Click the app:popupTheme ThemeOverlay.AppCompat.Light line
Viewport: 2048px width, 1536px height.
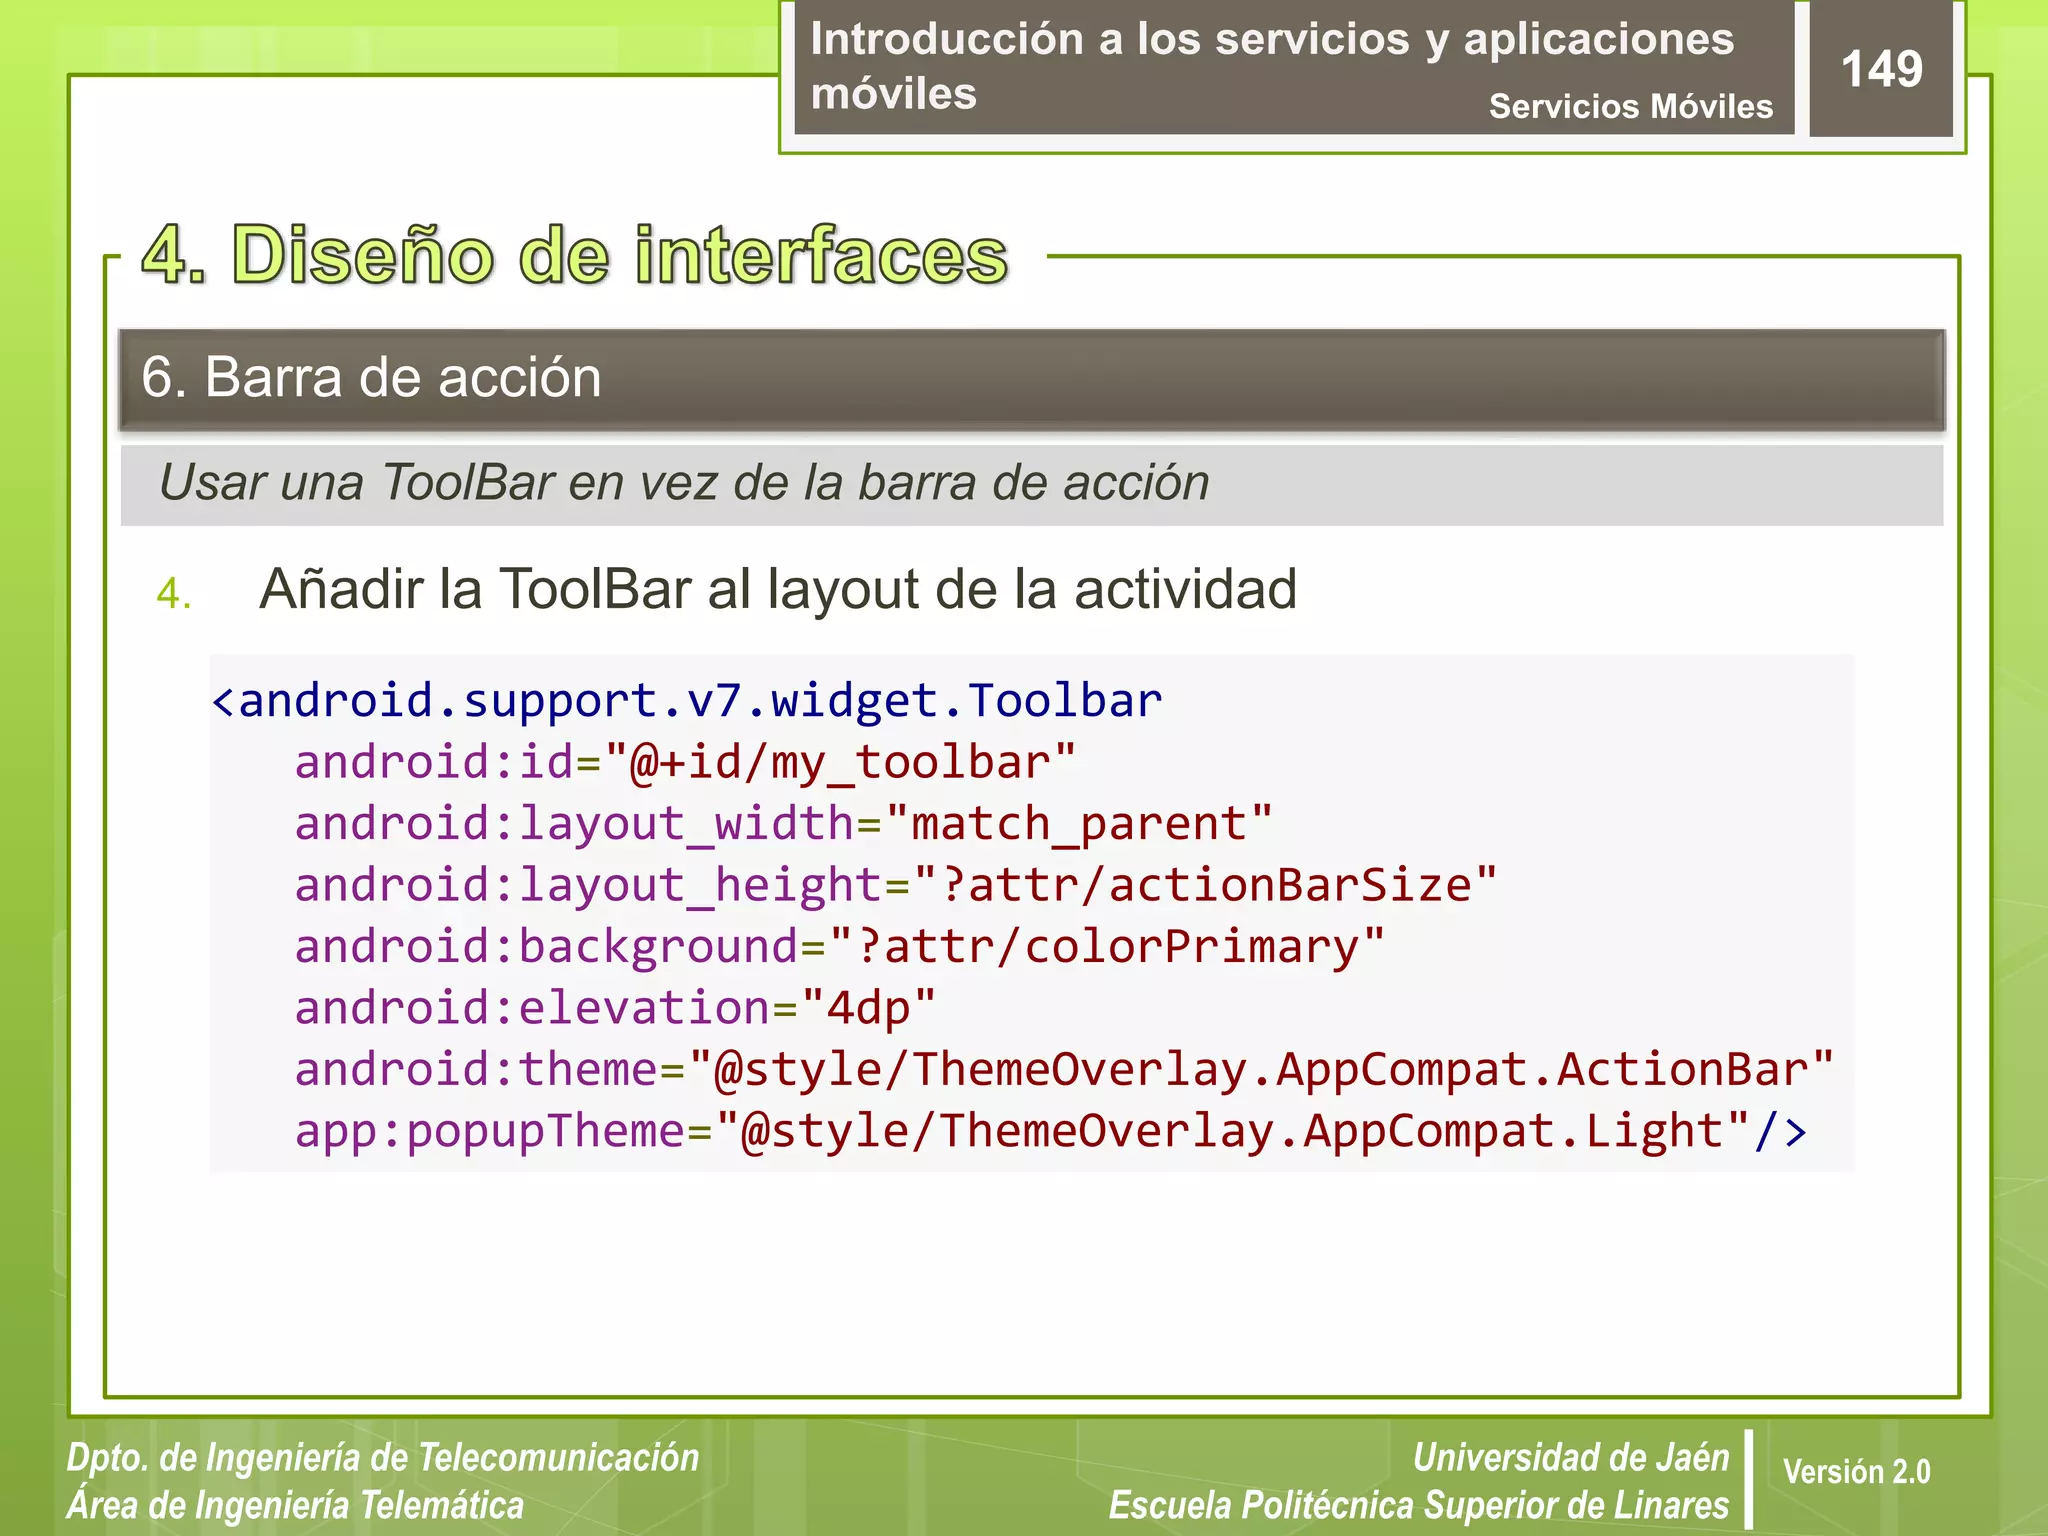(1051, 1132)
